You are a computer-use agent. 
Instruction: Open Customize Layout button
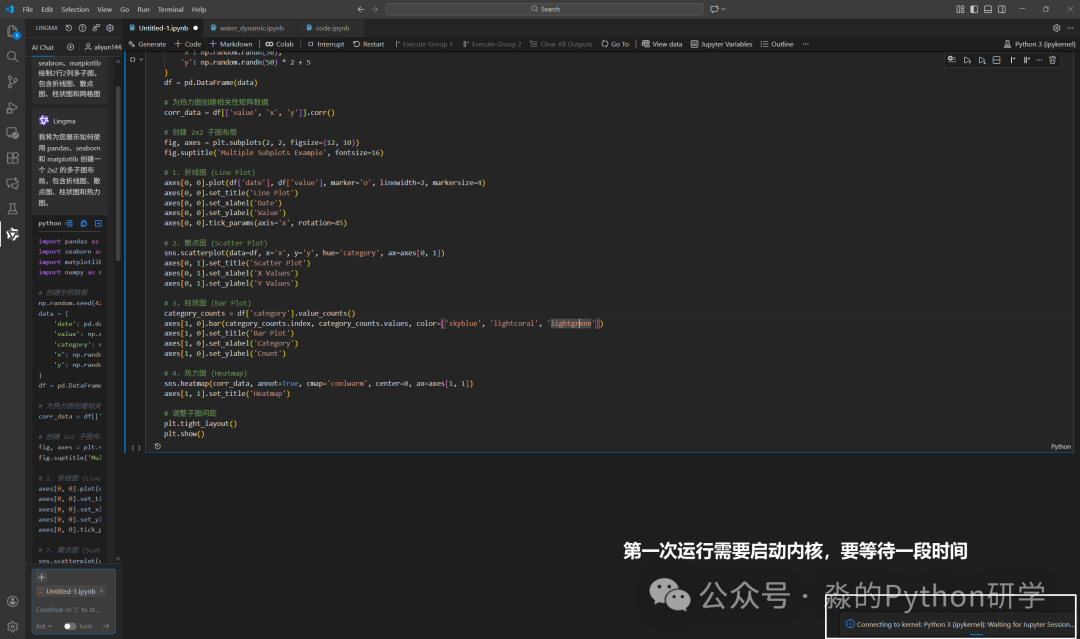(960, 9)
